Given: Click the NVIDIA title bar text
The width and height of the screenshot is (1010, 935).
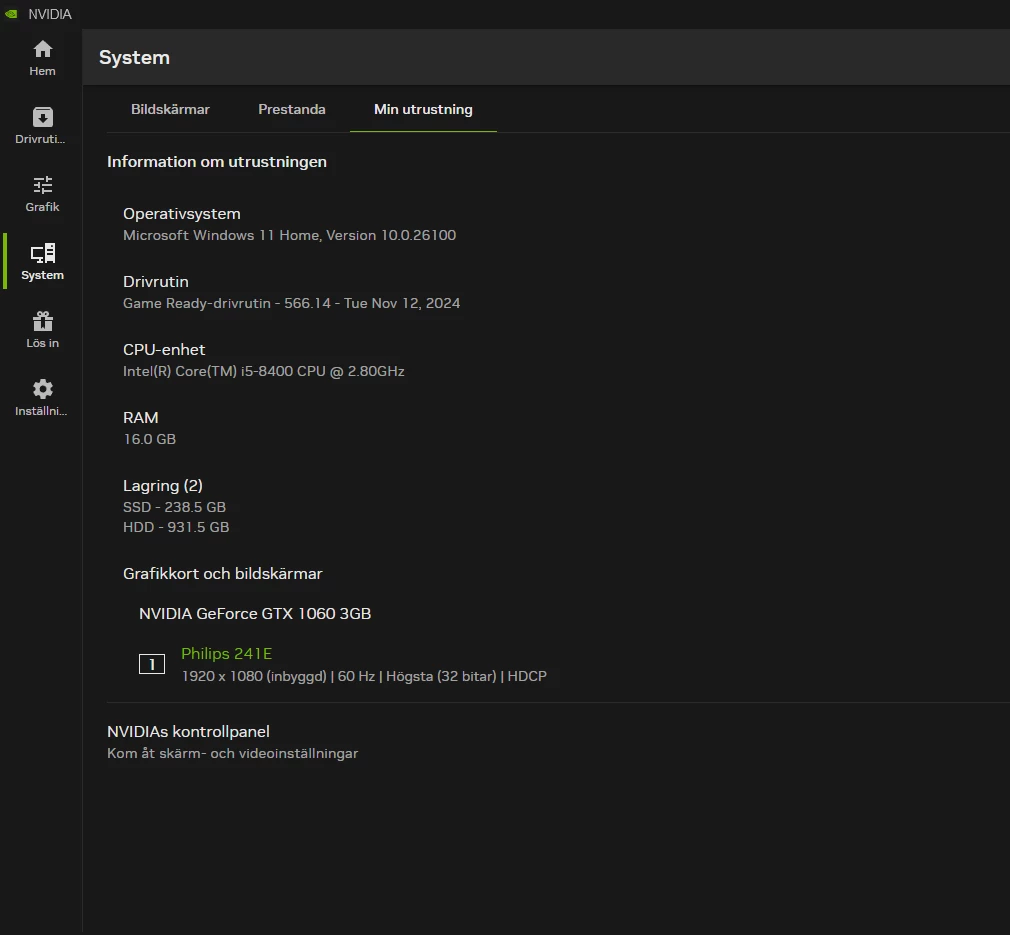Looking at the screenshot, I should [x=50, y=14].
